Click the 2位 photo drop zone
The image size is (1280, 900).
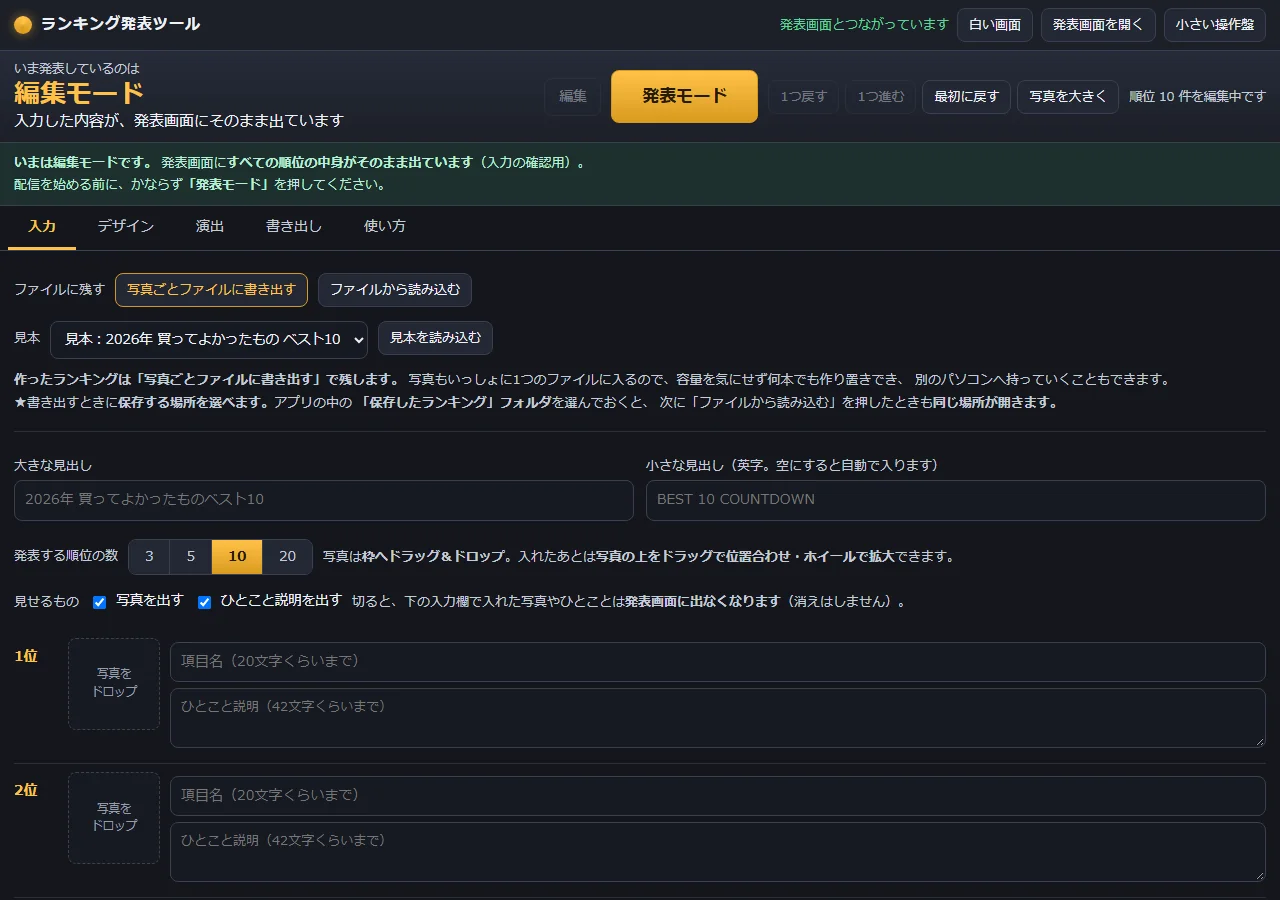[114, 818]
